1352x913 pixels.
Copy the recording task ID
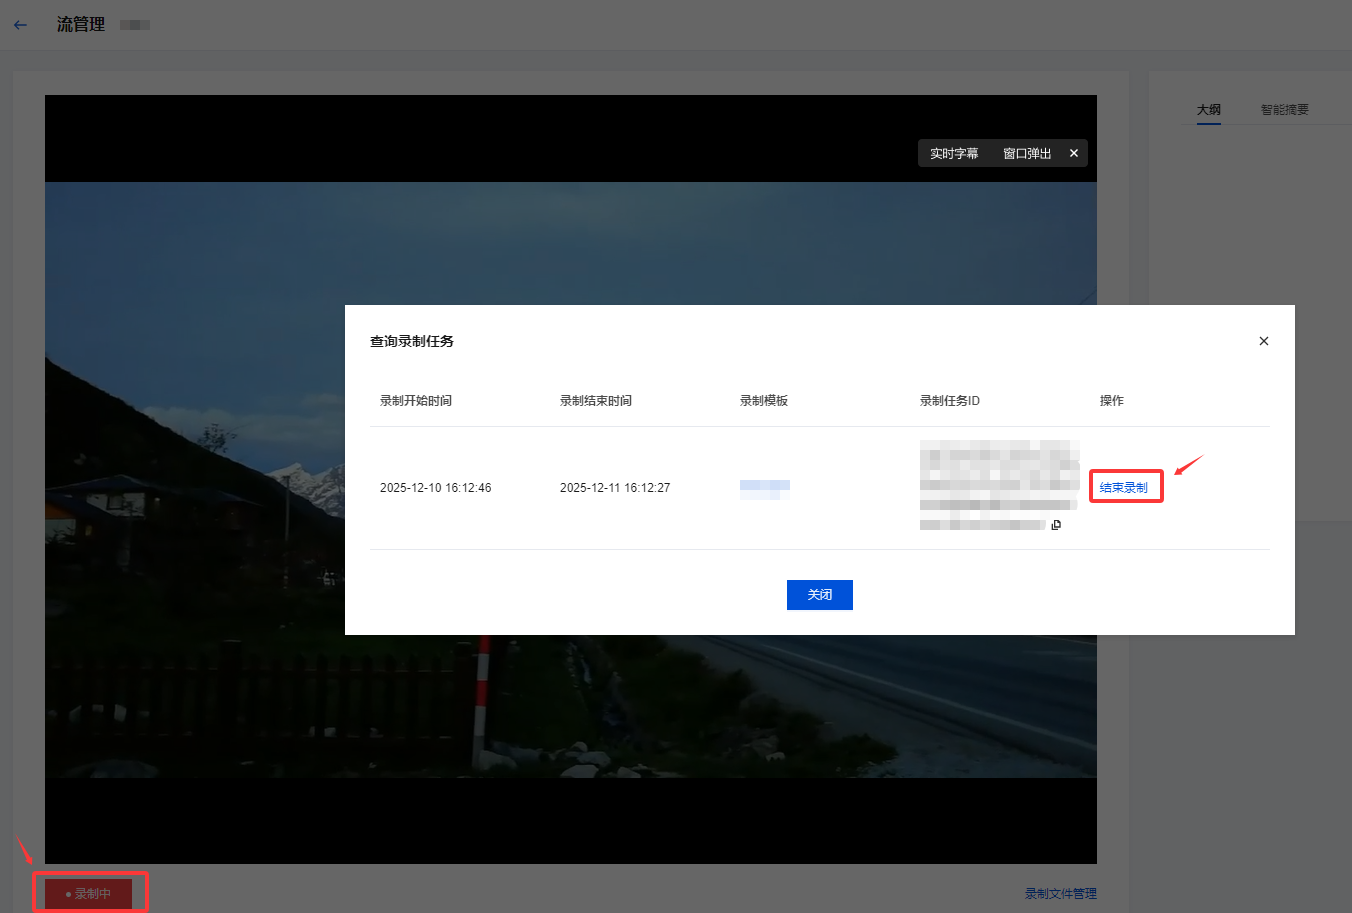pyautogui.click(x=1056, y=525)
